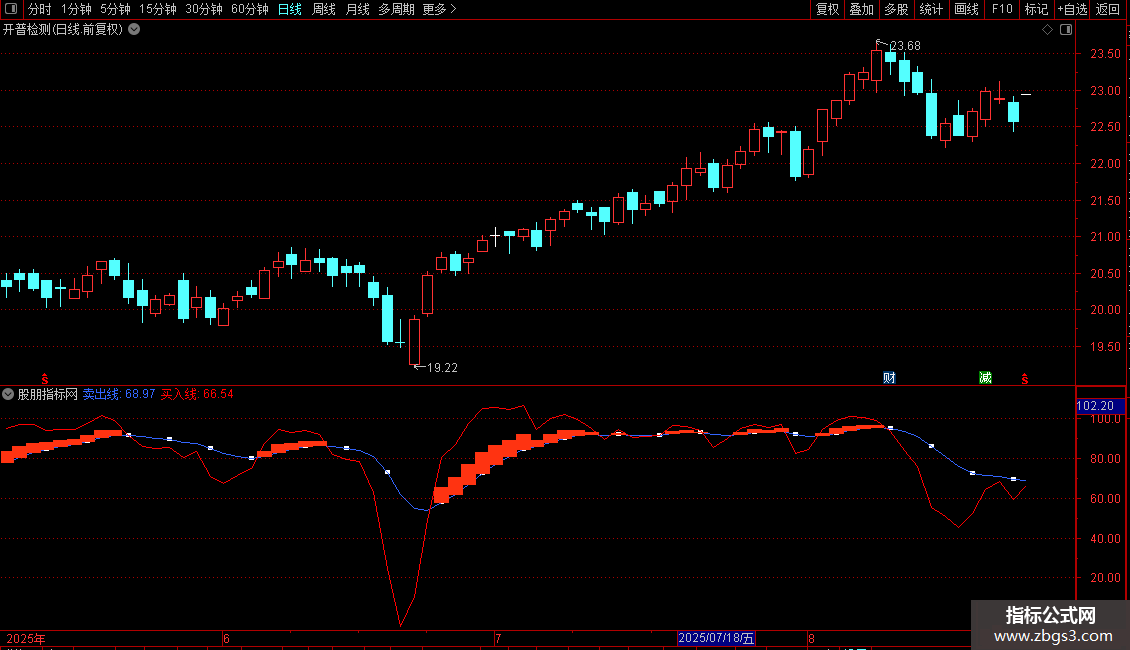The height and width of the screenshot is (650, 1130).
Task: Select the 日线 daily tab
Action: coord(290,9)
